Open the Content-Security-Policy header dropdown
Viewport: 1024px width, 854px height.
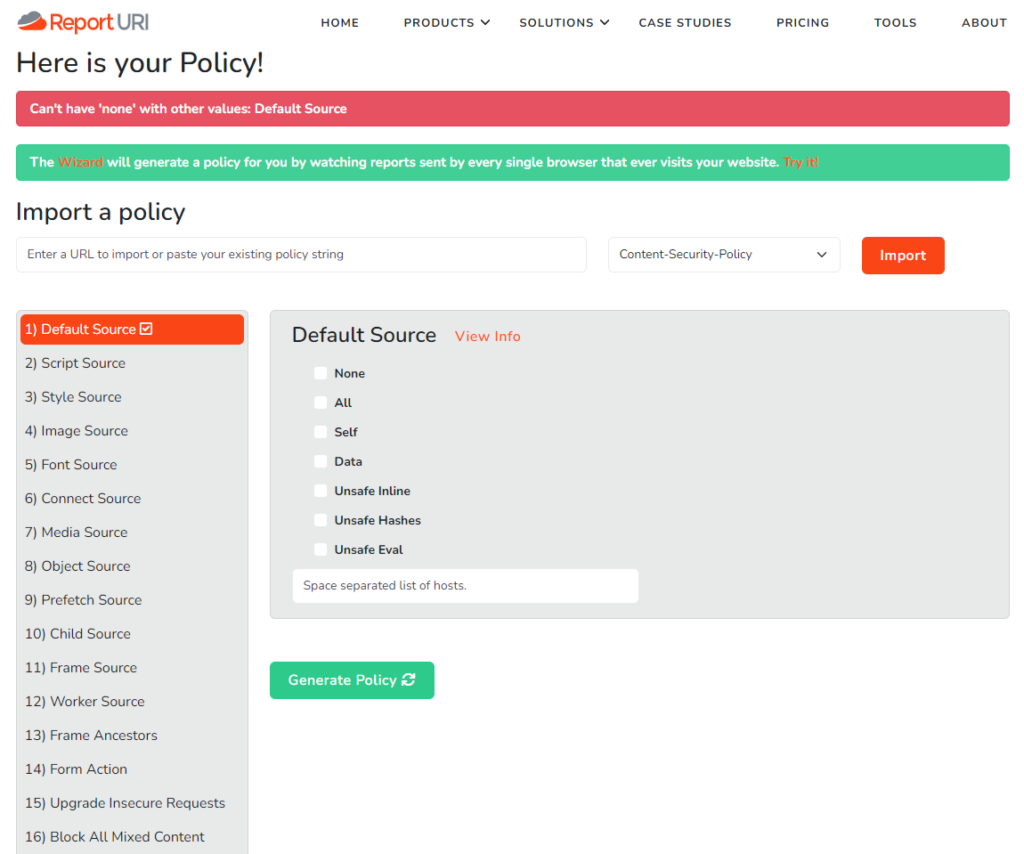pos(723,255)
